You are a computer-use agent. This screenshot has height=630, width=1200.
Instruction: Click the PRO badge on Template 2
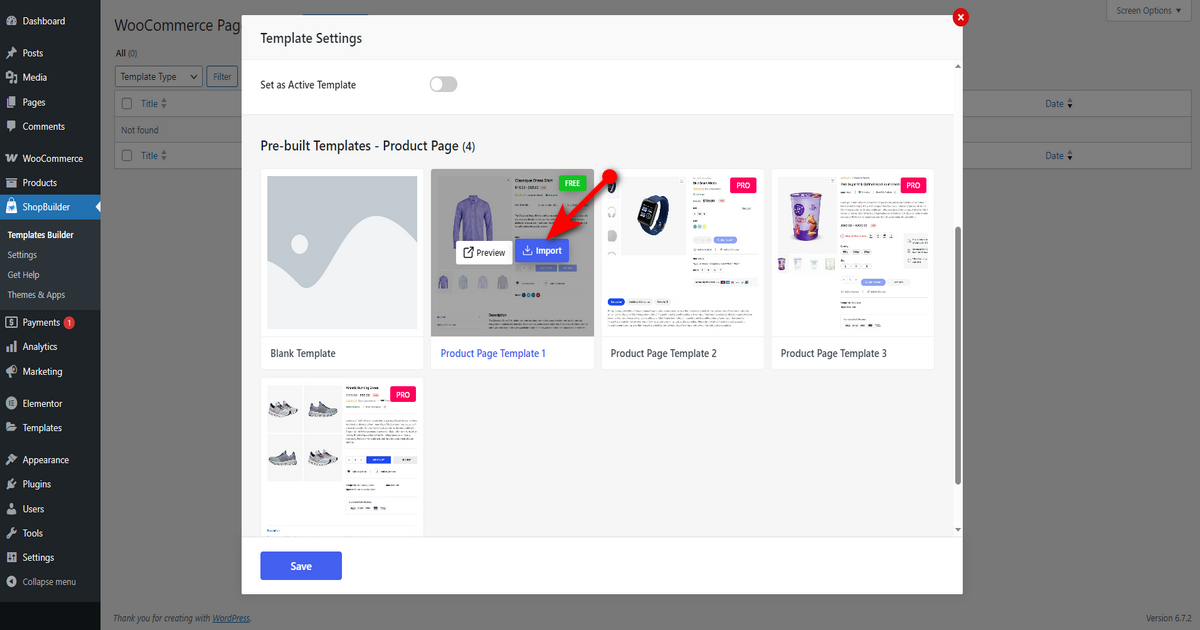coord(743,185)
